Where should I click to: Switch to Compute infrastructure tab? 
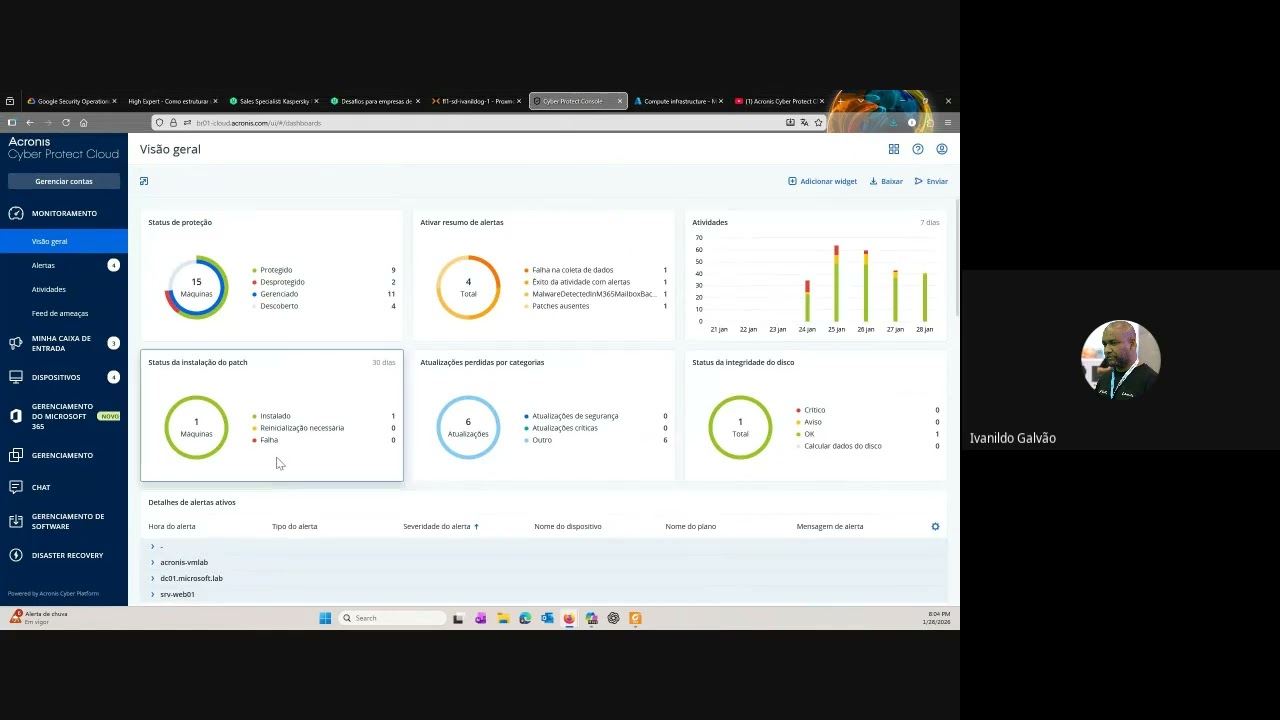click(678, 101)
